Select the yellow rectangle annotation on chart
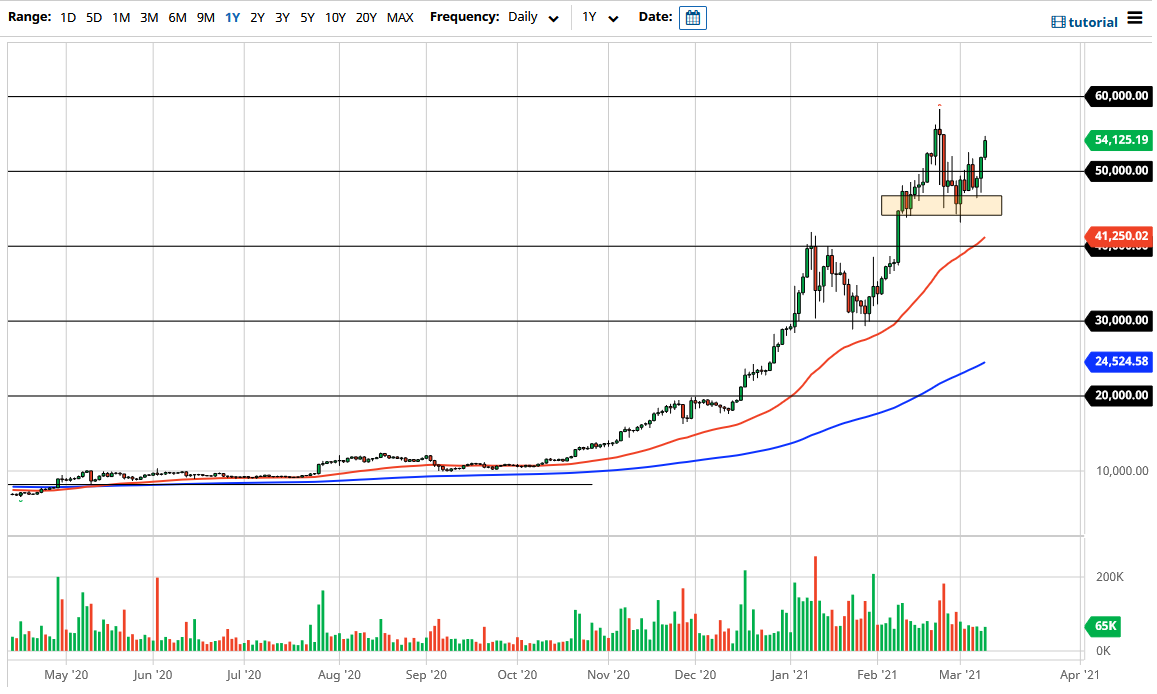This screenshot has height=694, width=1157. 940,203
